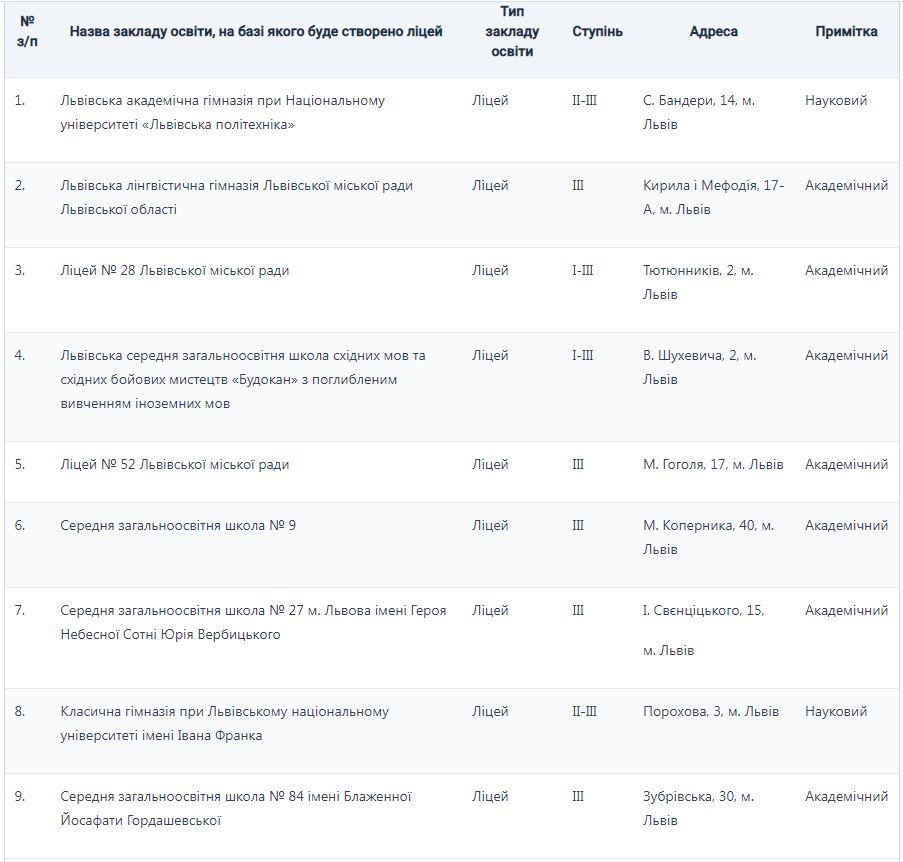Click the 'Адреса' column header

coord(713,31)
